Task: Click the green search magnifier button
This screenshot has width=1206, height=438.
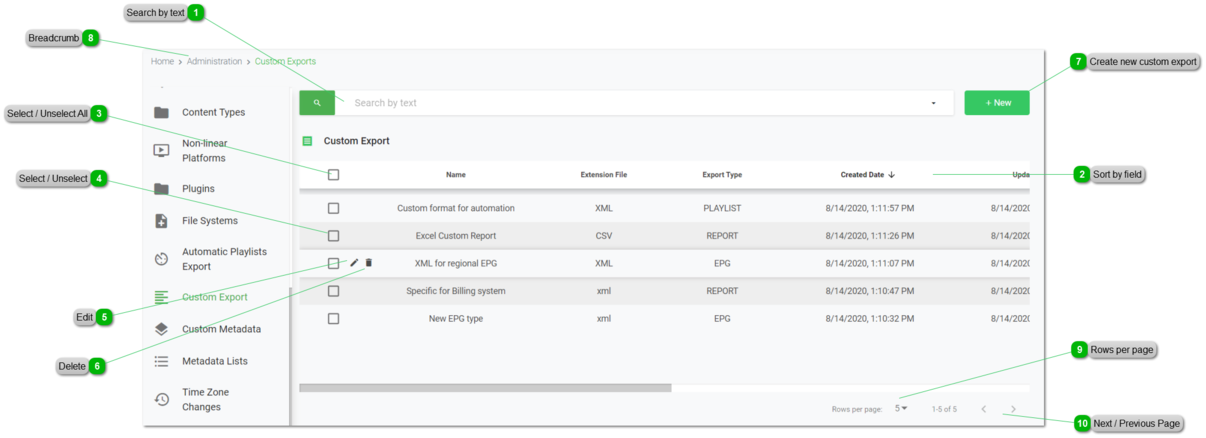Action: coord(317,103)
